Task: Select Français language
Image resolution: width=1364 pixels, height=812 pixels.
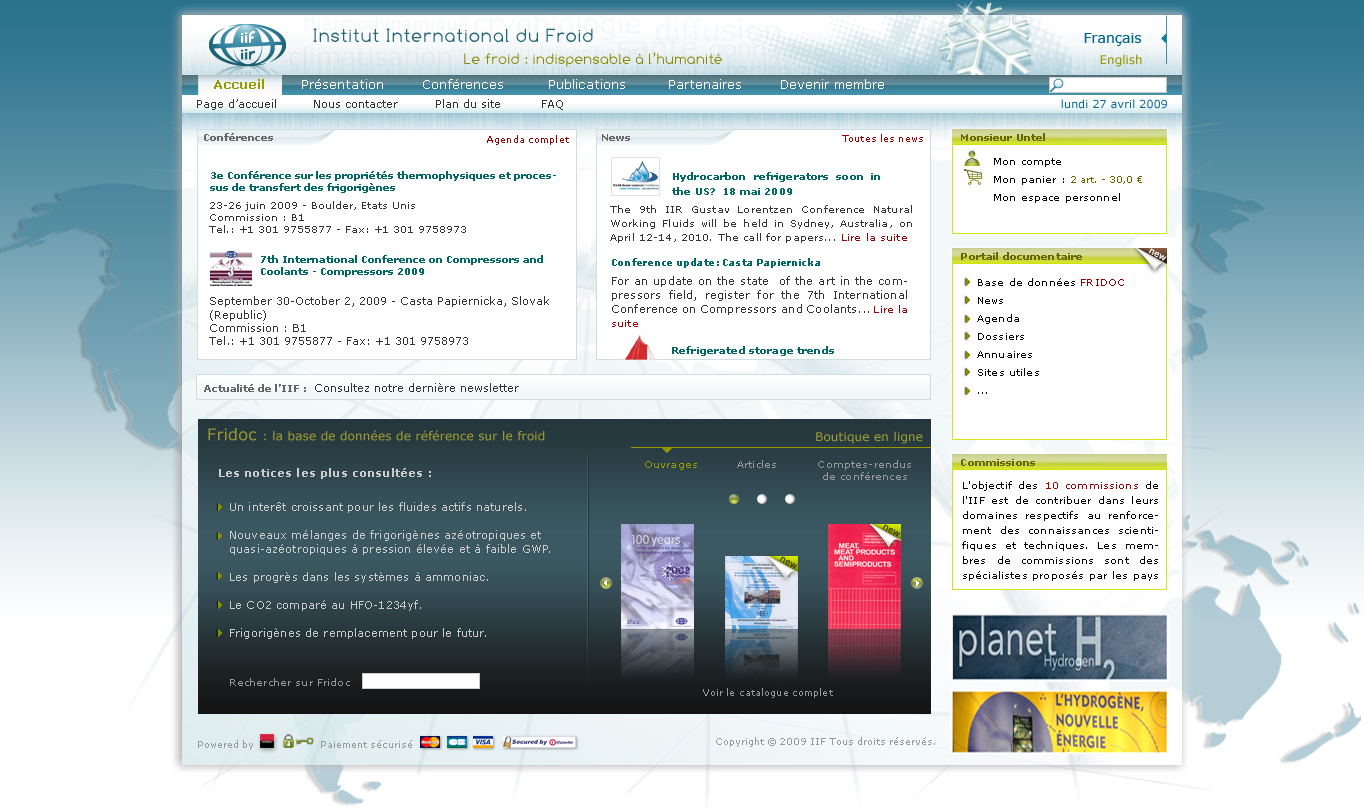Action: point(1112,38)
